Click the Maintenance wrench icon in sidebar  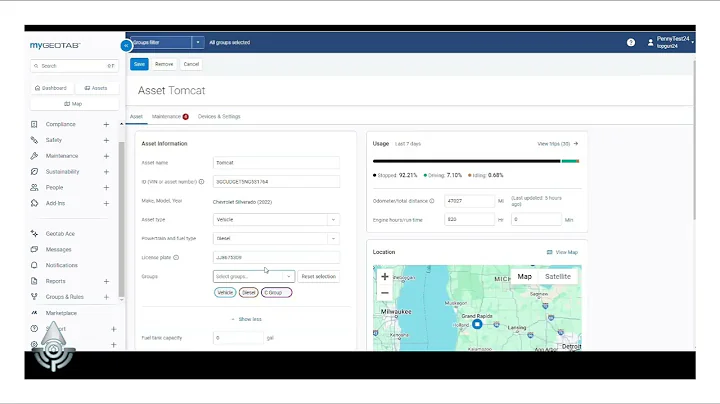34,156
